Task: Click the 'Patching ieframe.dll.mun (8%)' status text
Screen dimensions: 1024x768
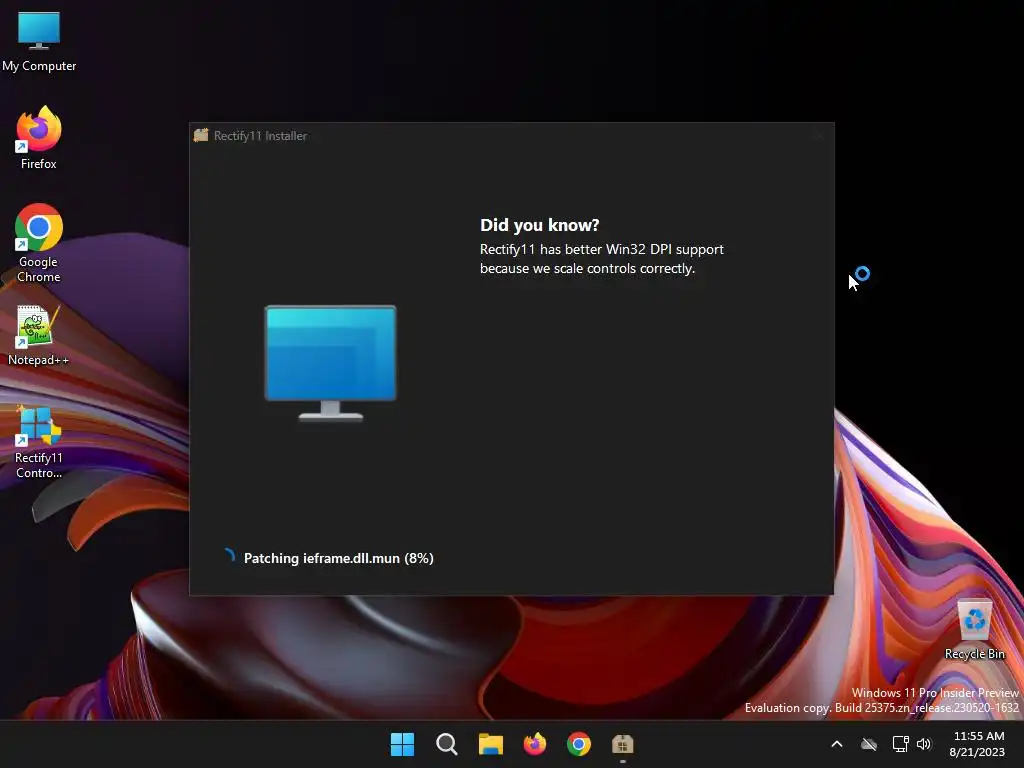Action: pos(338,558)
